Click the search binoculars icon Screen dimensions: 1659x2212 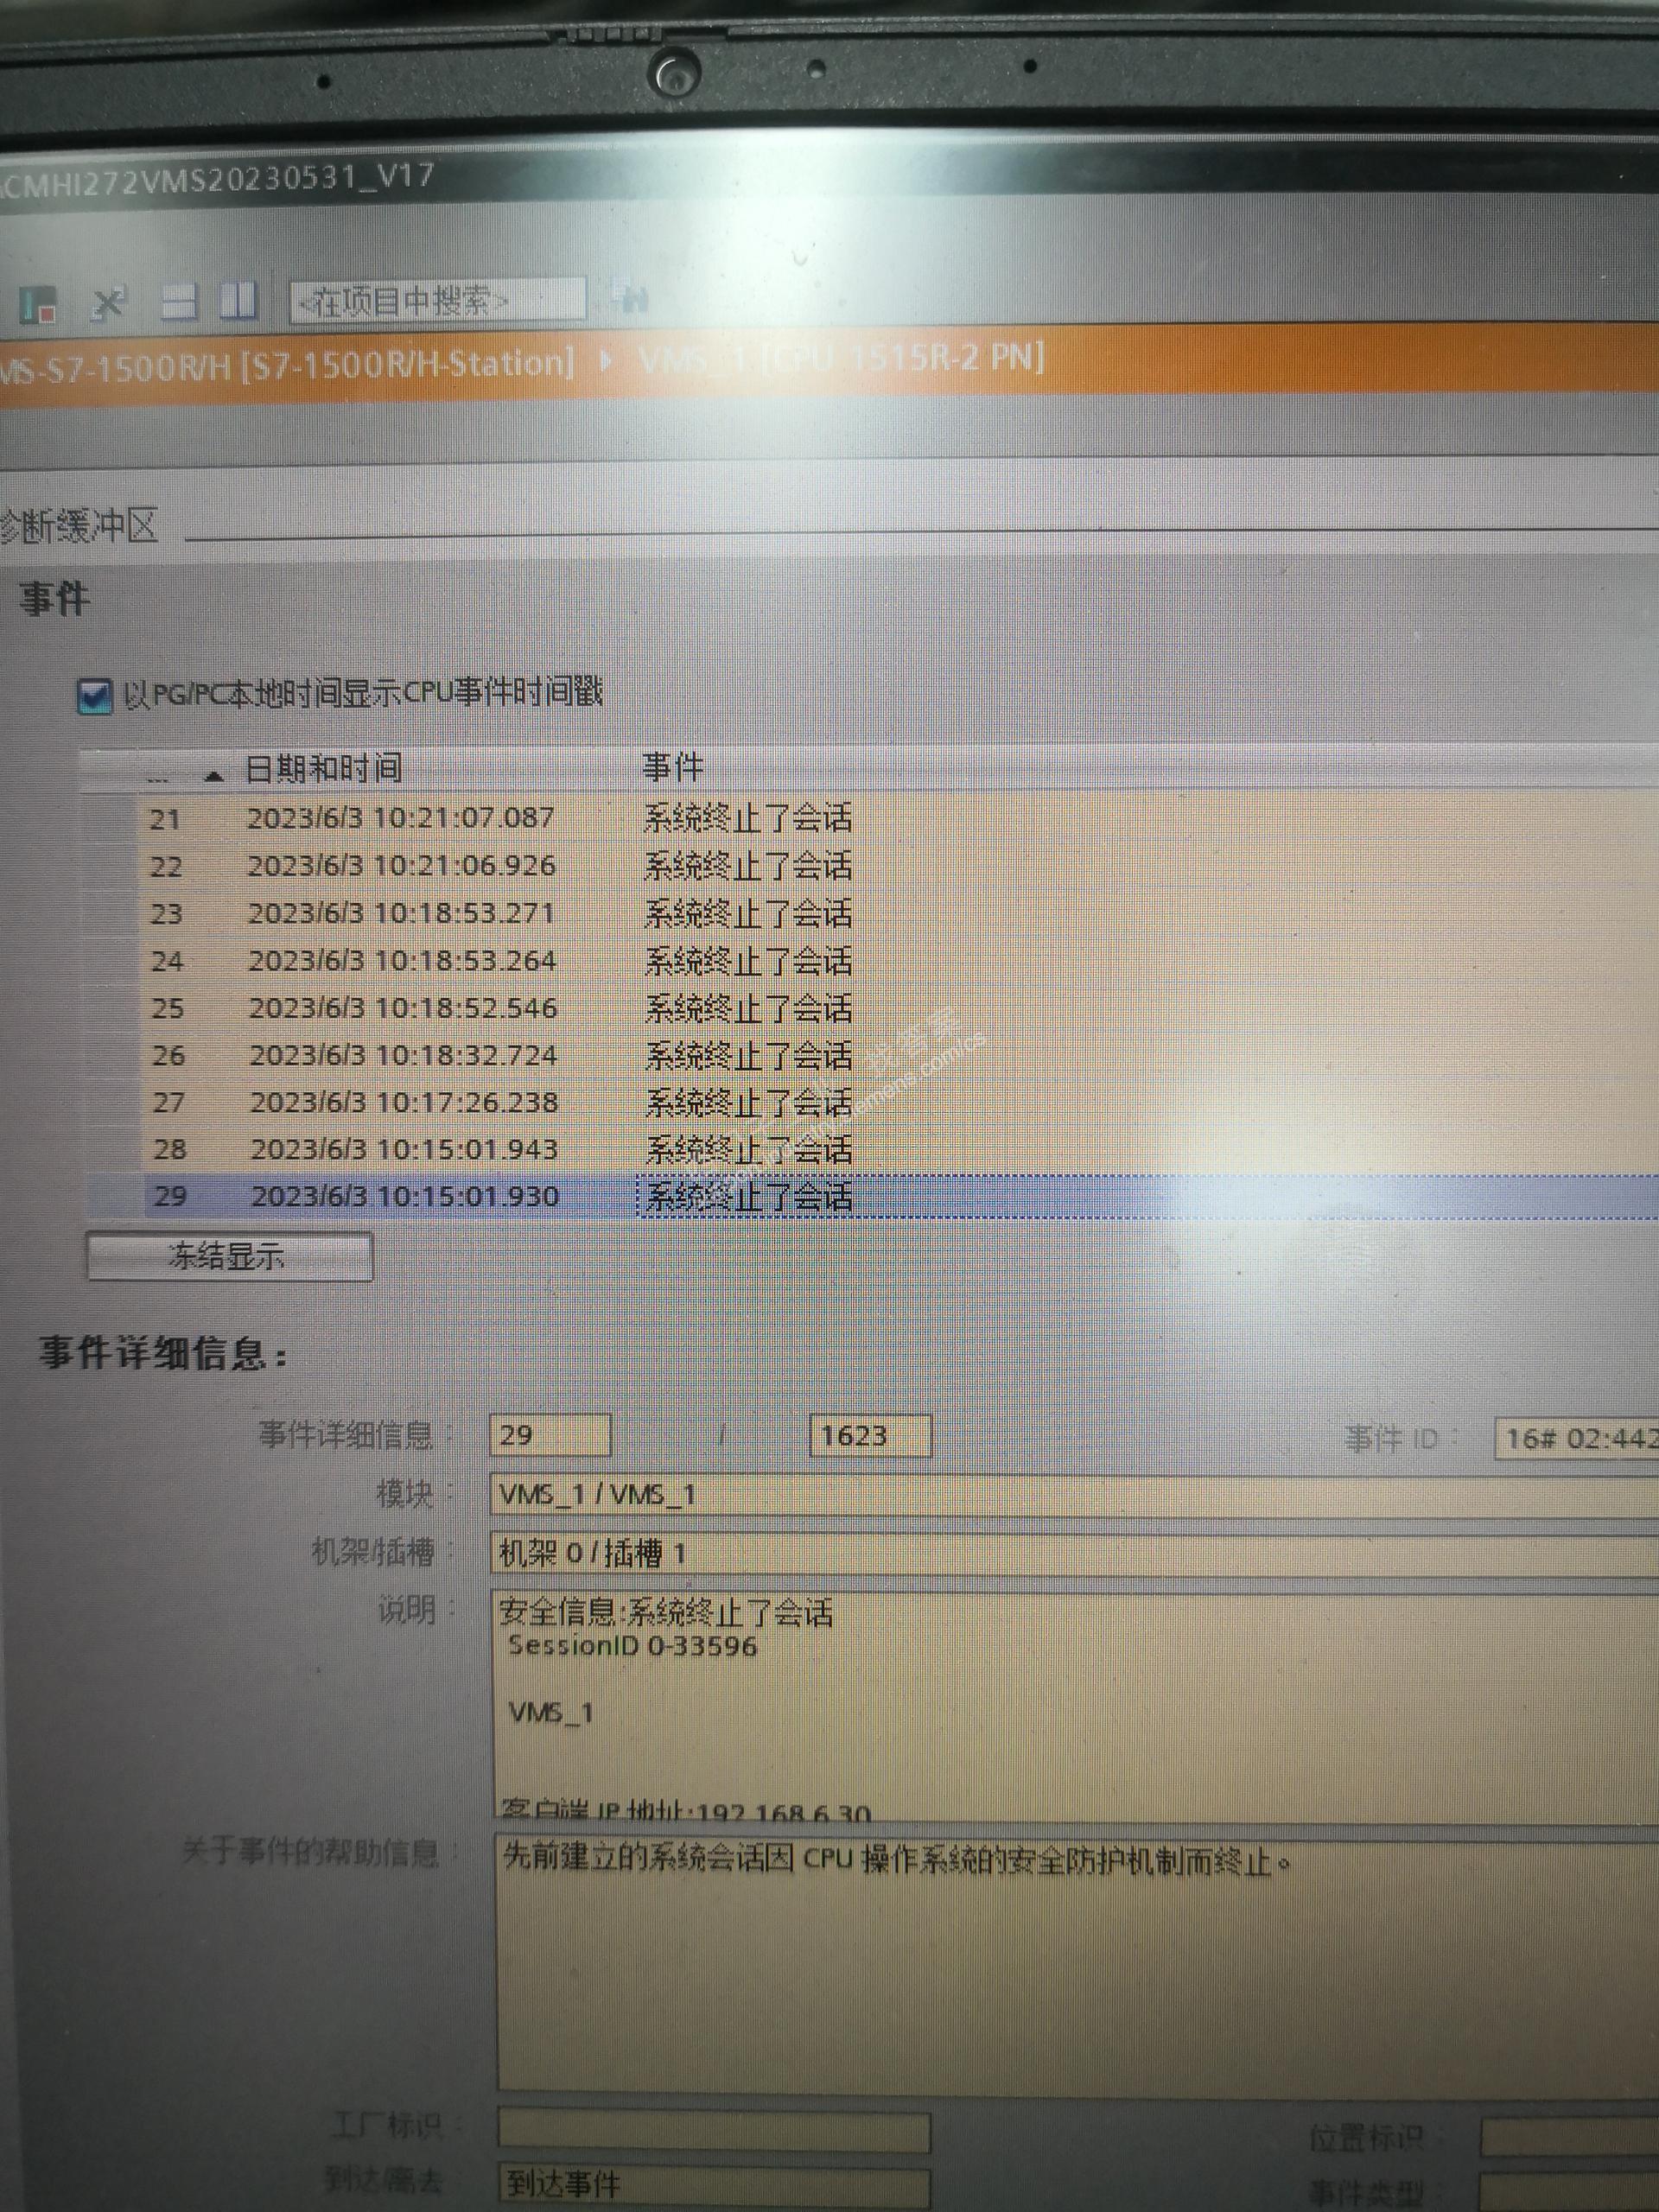pos(632,298)
